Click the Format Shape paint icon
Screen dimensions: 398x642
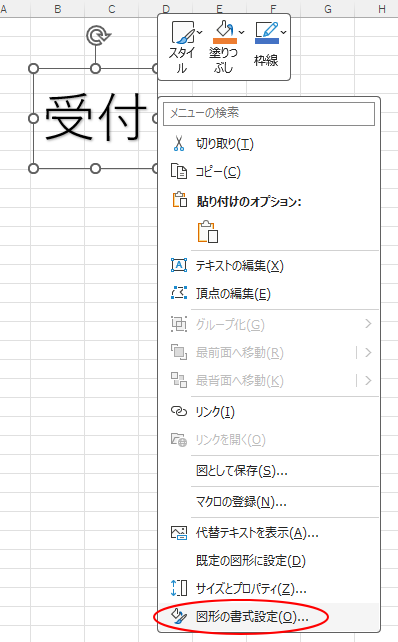pos(179,616)
